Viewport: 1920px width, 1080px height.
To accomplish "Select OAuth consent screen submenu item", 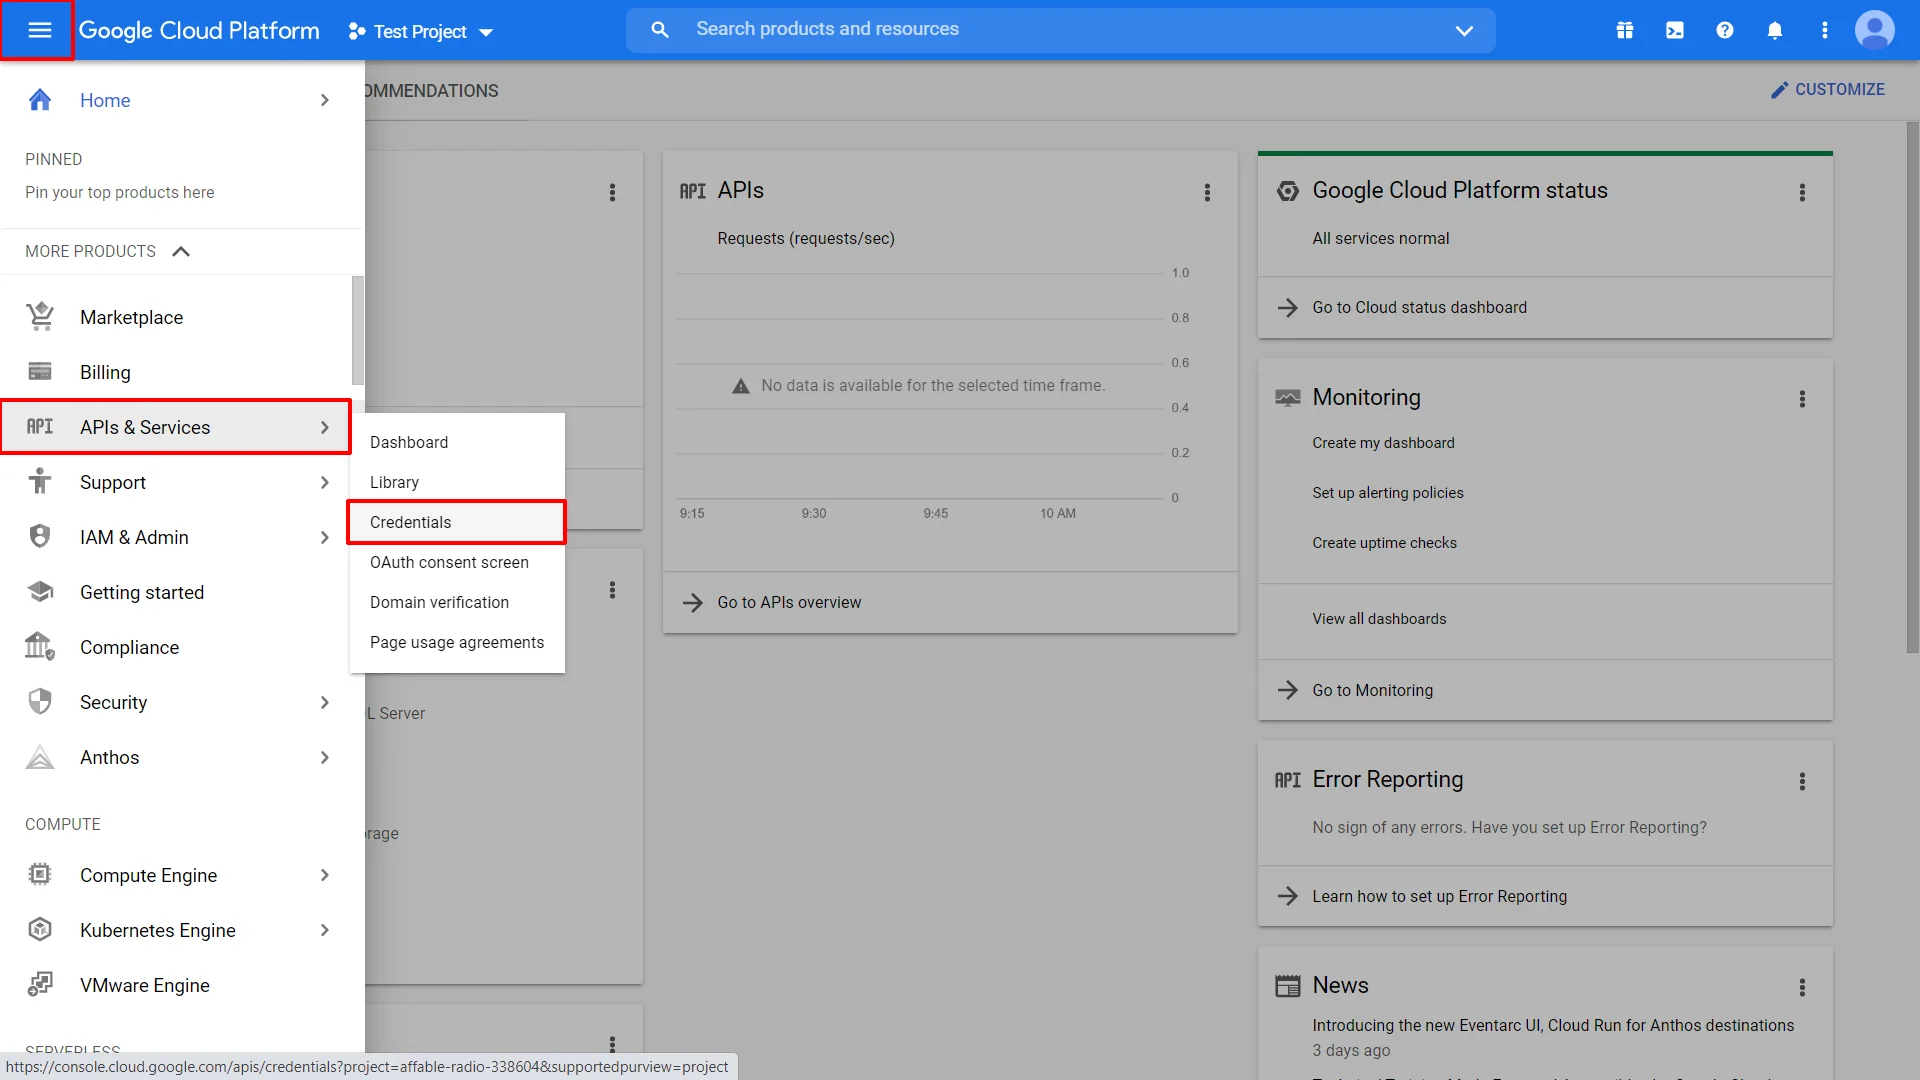I will pos(457,562).
